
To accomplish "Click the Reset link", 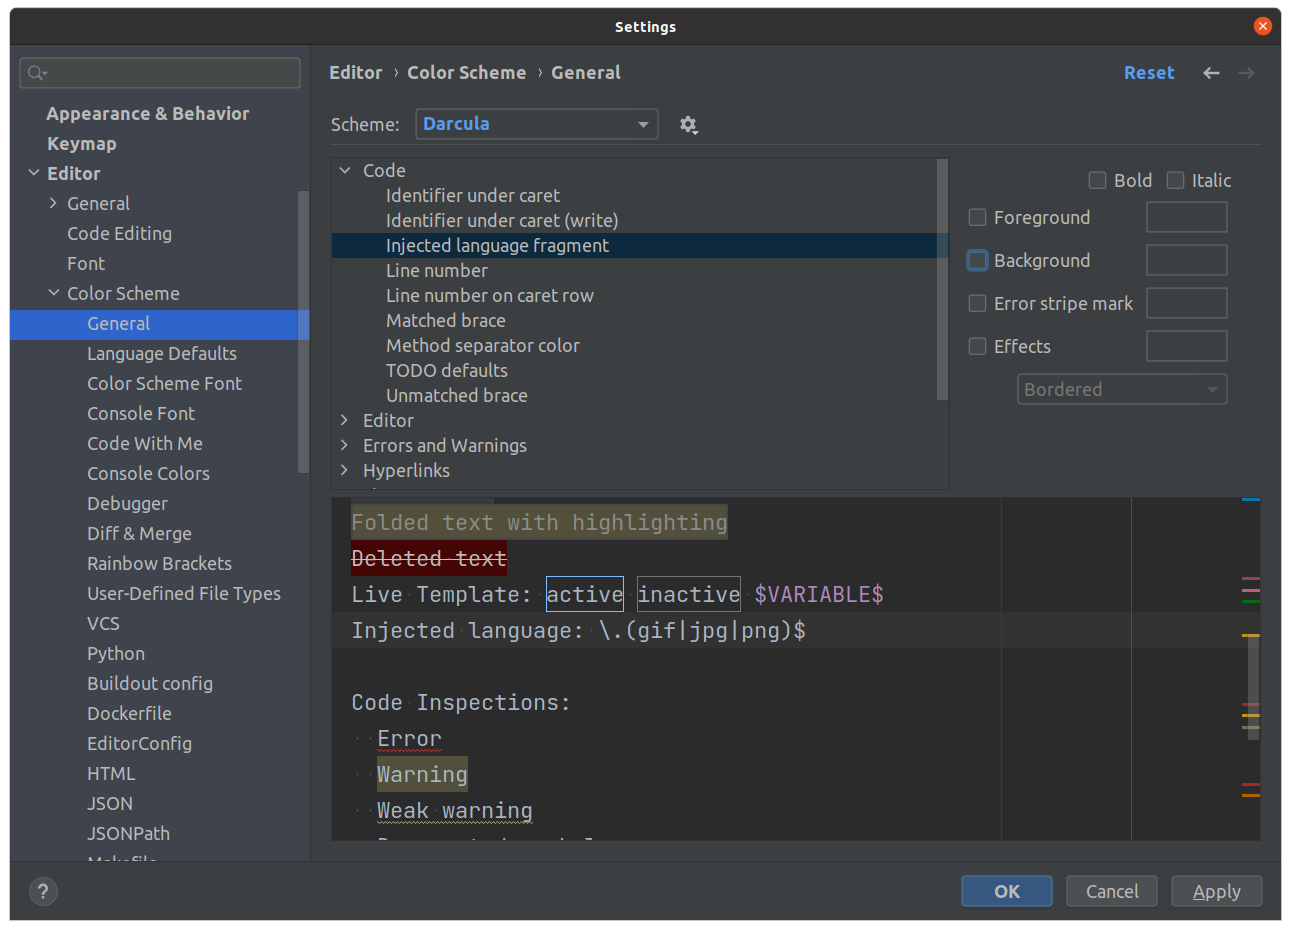I will coord(1149,73).
